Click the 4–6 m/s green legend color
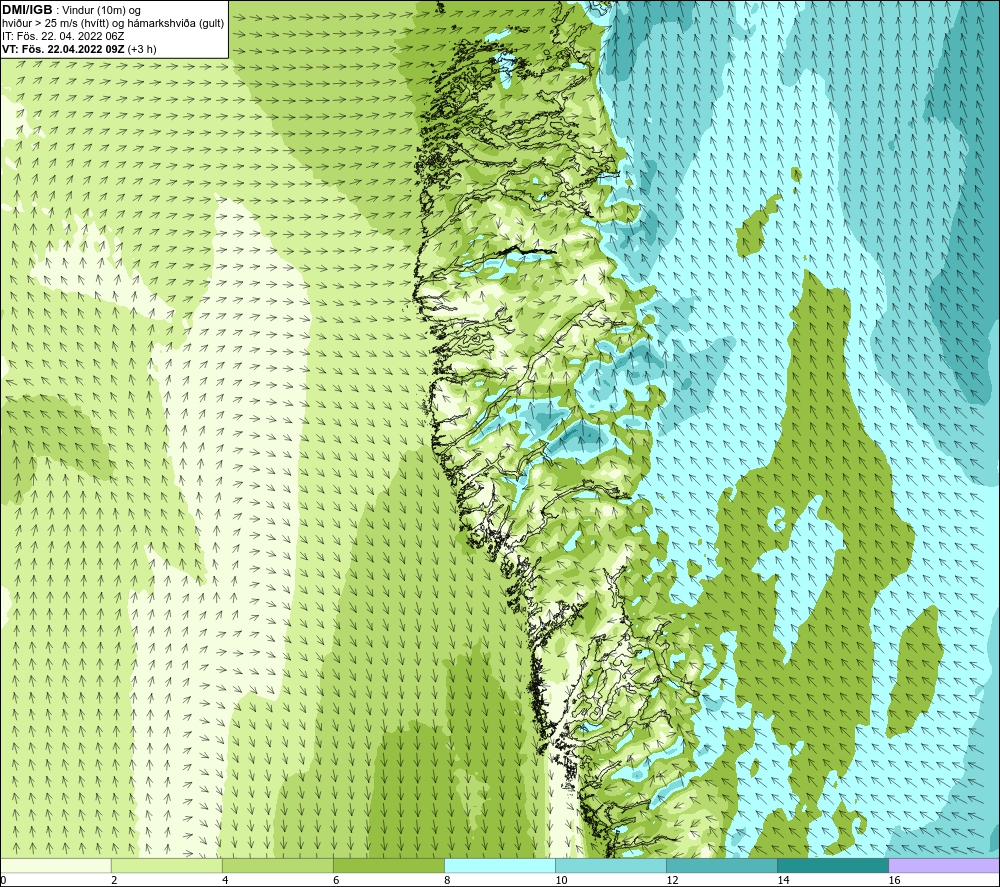The height and width of the screenshot is (887, 1000). (x=278, y=865)
